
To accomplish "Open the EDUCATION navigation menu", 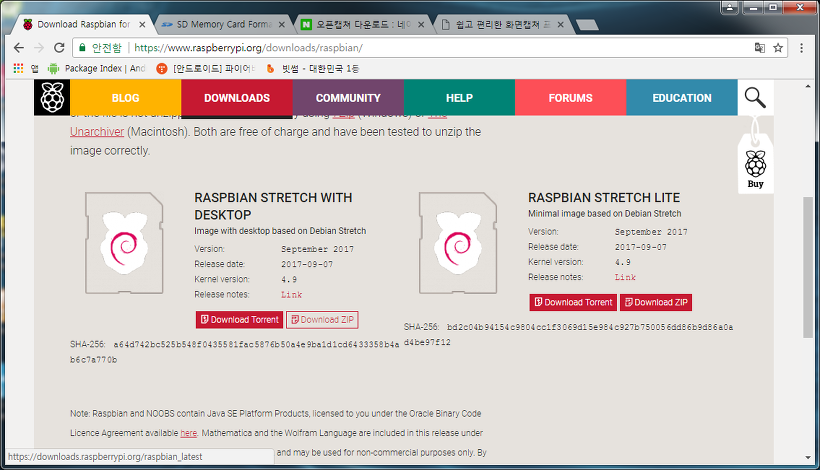I will (682, 98).
